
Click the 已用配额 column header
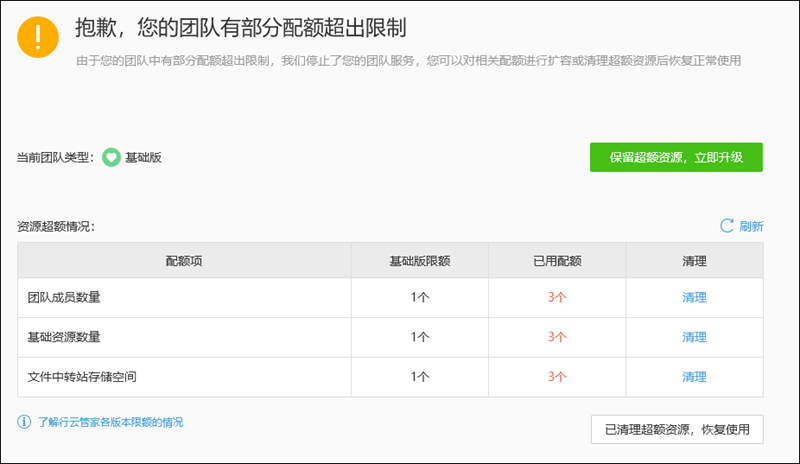pos(557,261)
